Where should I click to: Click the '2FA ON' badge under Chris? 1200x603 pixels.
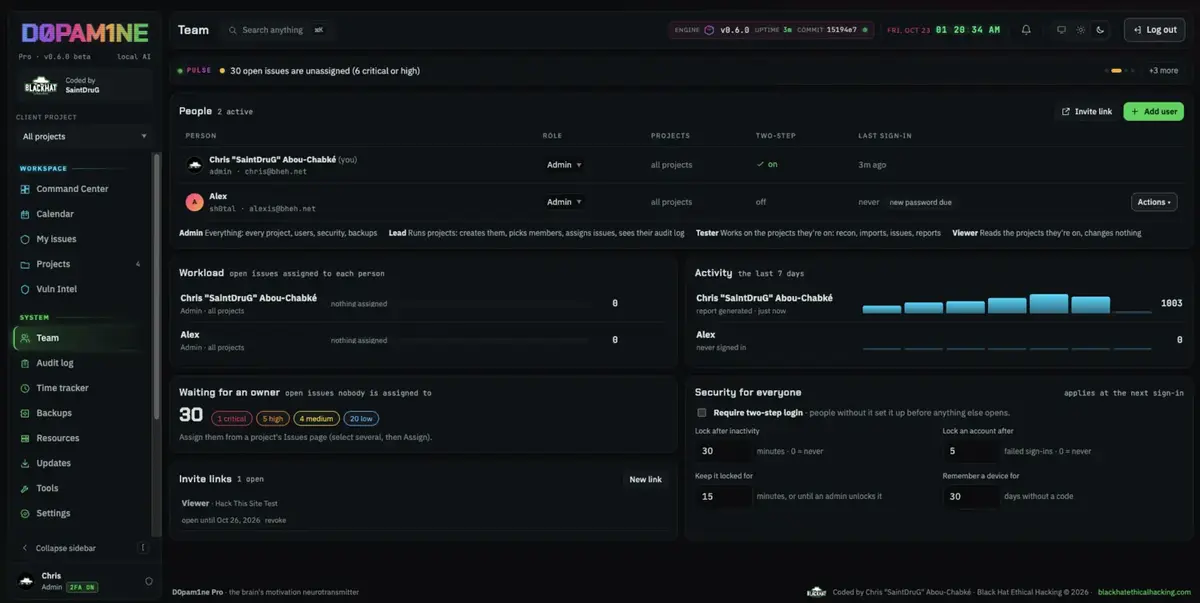[82, 587]
